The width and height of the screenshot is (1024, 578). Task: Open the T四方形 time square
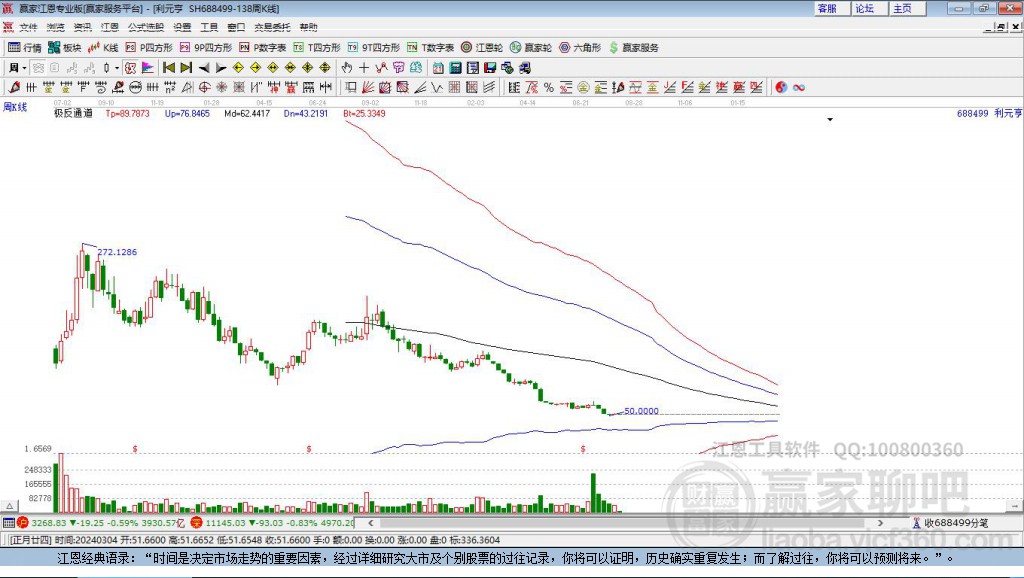[317, 48]
